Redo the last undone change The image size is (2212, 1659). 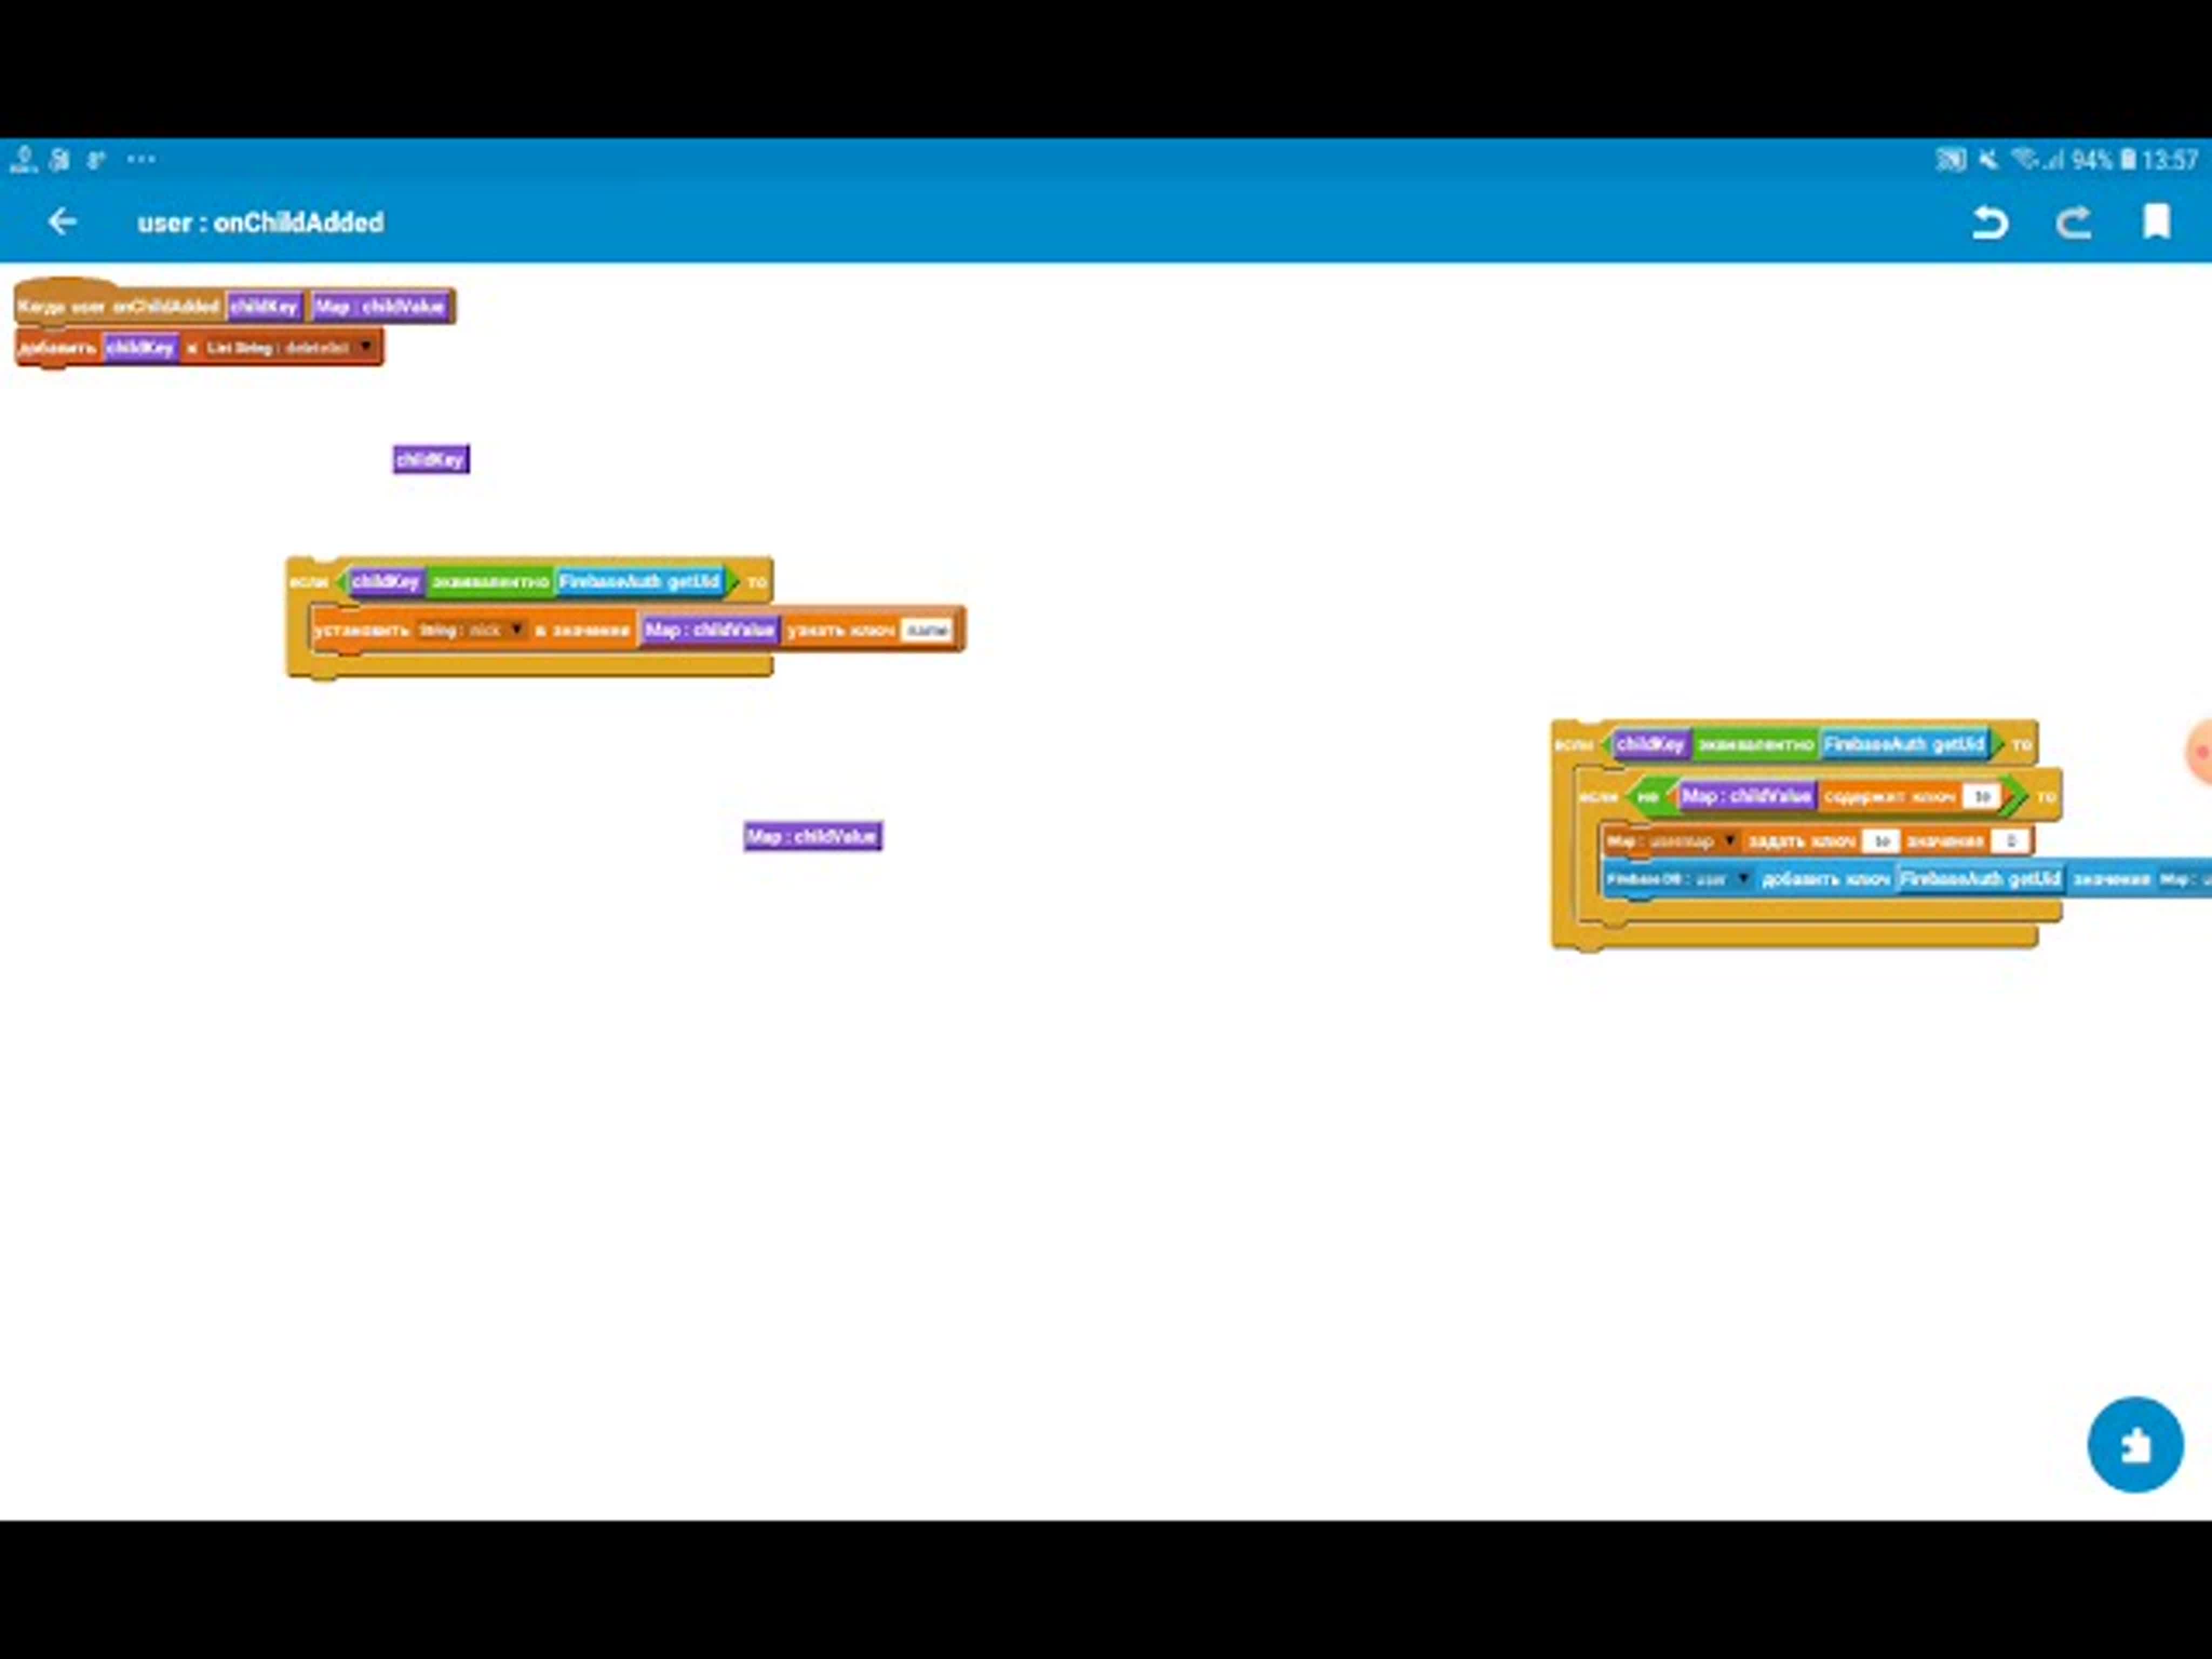(x=2073, y=222)
